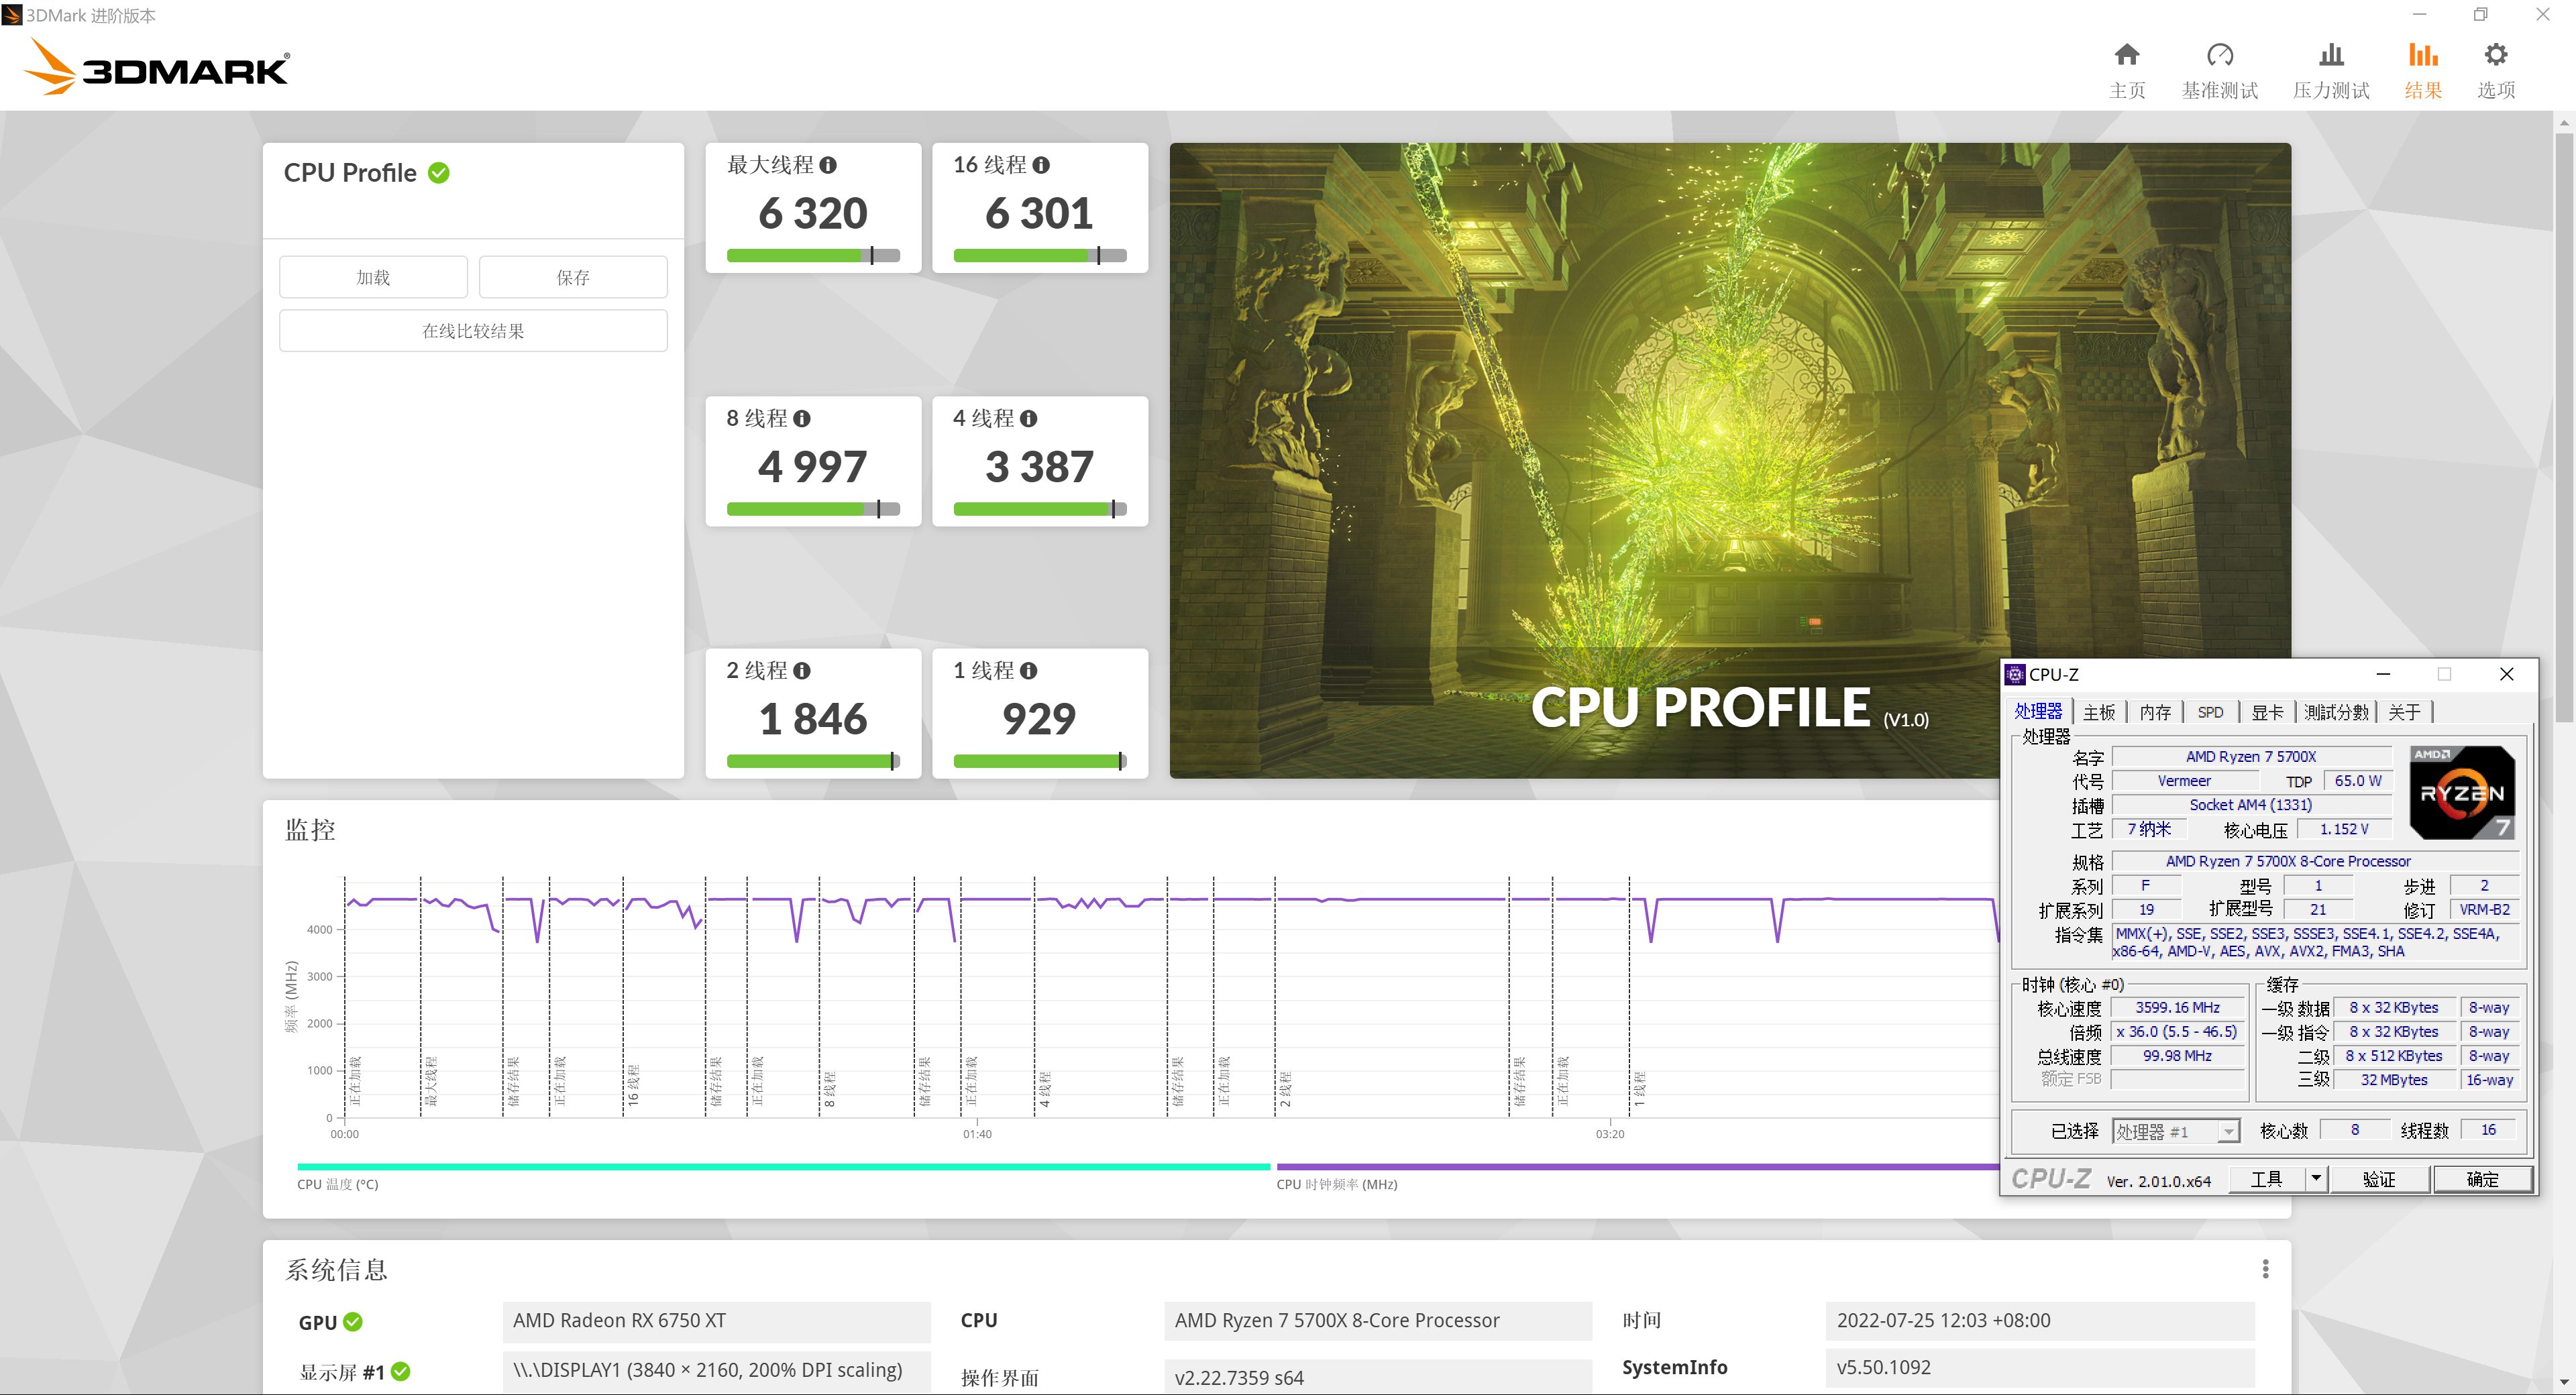Screen dimensions: 2576x1395
Task: Switch to the 内存 tab in CPU-Z
Action: pyautogui.click(x=2155, y=712)
